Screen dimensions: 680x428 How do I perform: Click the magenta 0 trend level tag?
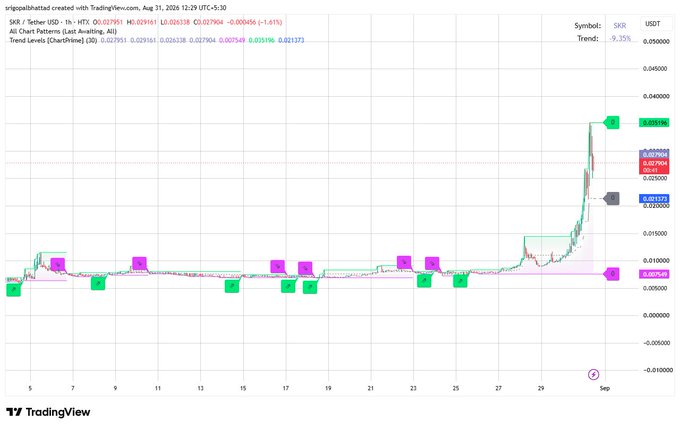tap(612, 274)
